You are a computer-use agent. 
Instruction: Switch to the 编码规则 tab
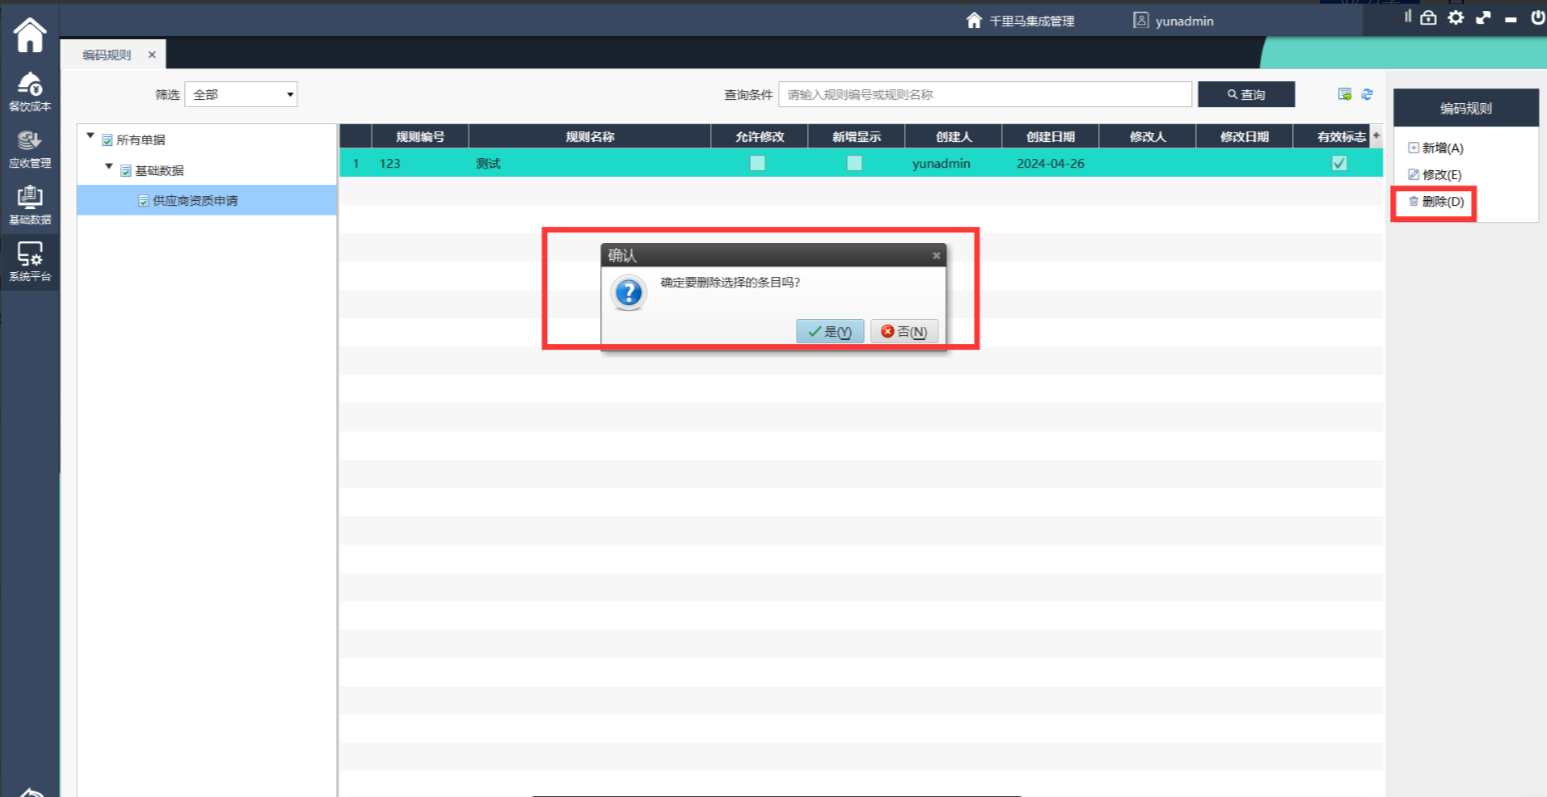tap(107, 55)
